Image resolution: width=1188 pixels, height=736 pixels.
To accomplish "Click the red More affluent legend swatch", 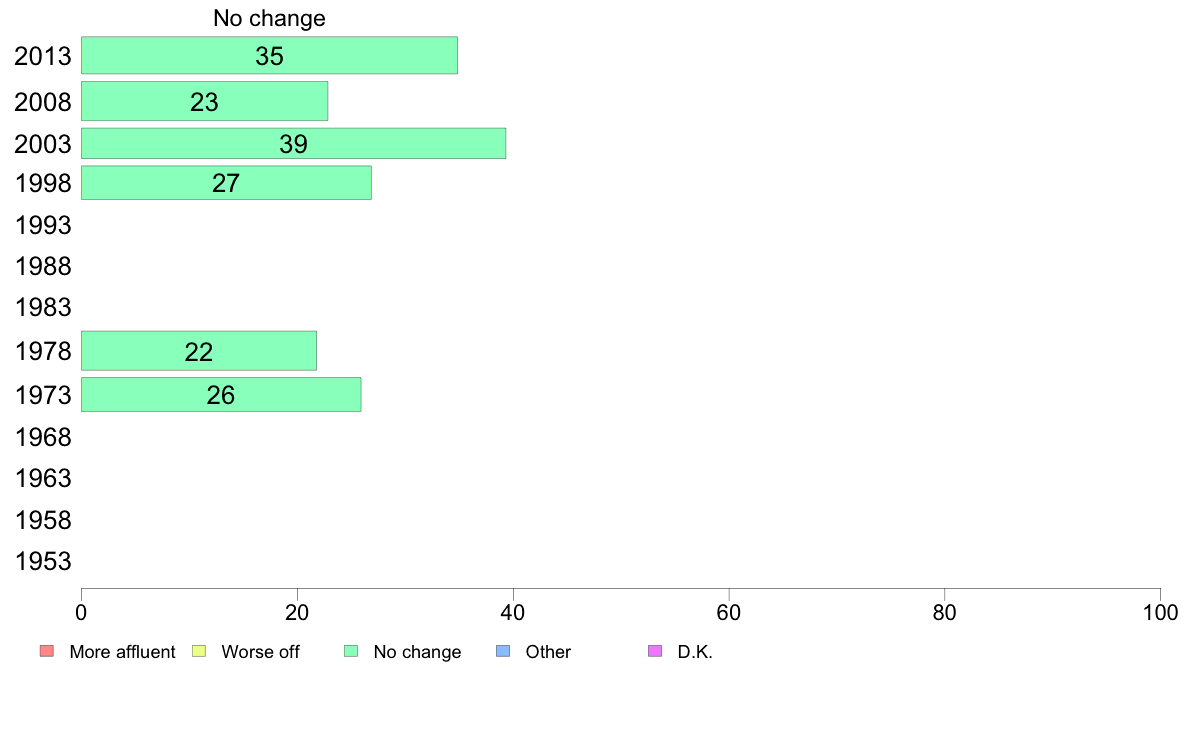I will (x=47, y=651).
